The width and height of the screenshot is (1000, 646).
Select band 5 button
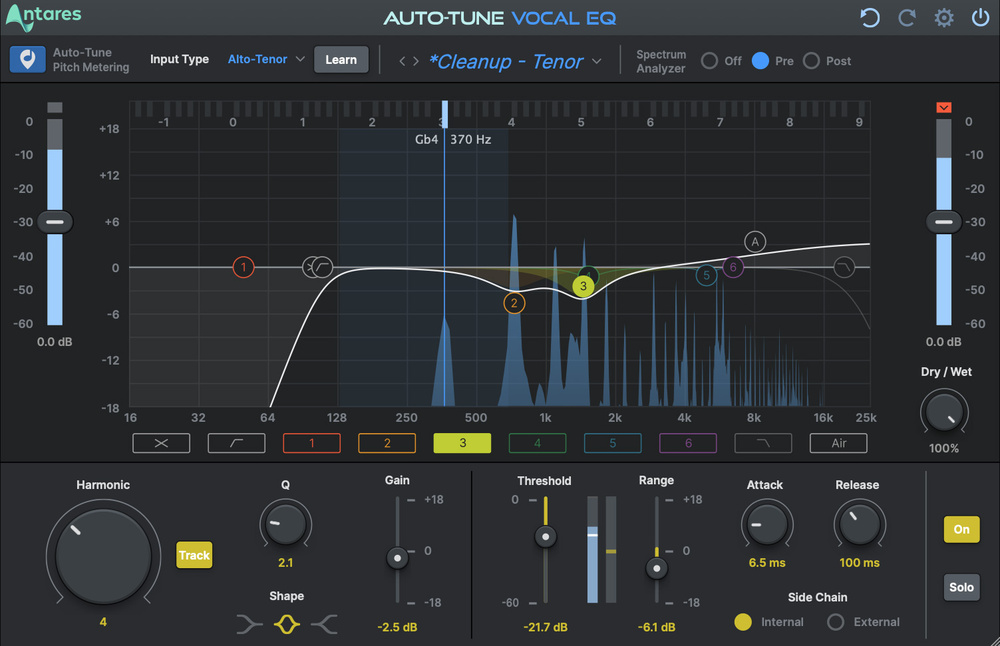[x=612, y=443]
